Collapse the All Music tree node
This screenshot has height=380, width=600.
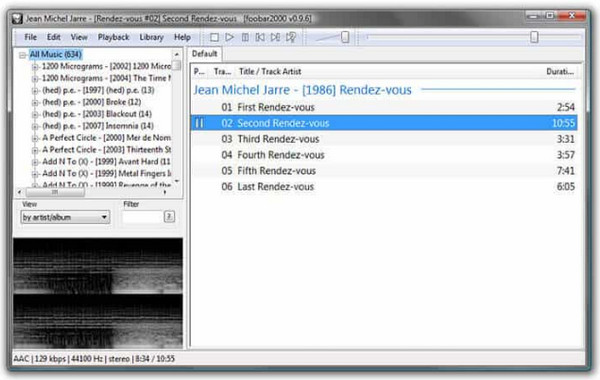click(22, 55)
